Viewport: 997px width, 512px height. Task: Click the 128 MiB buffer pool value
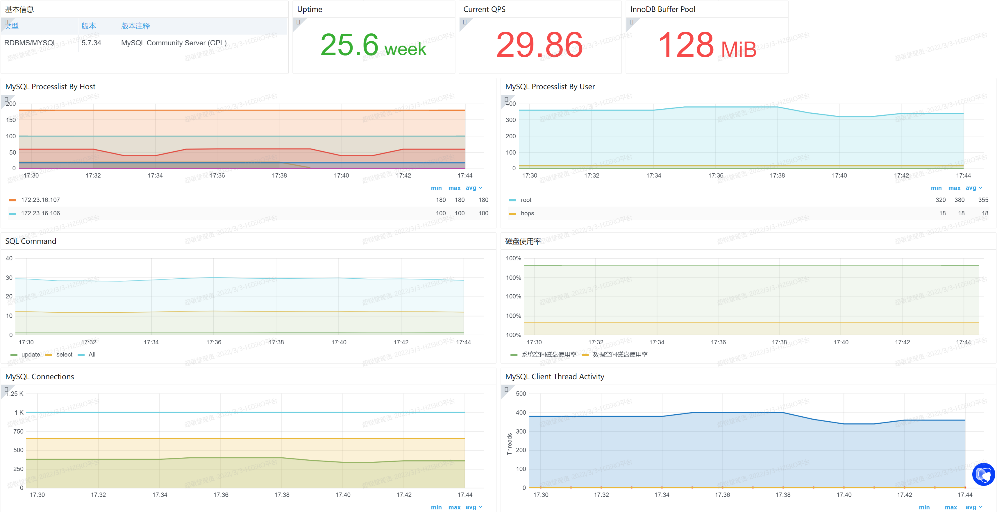pyautogui.click(x=707, y=45)
